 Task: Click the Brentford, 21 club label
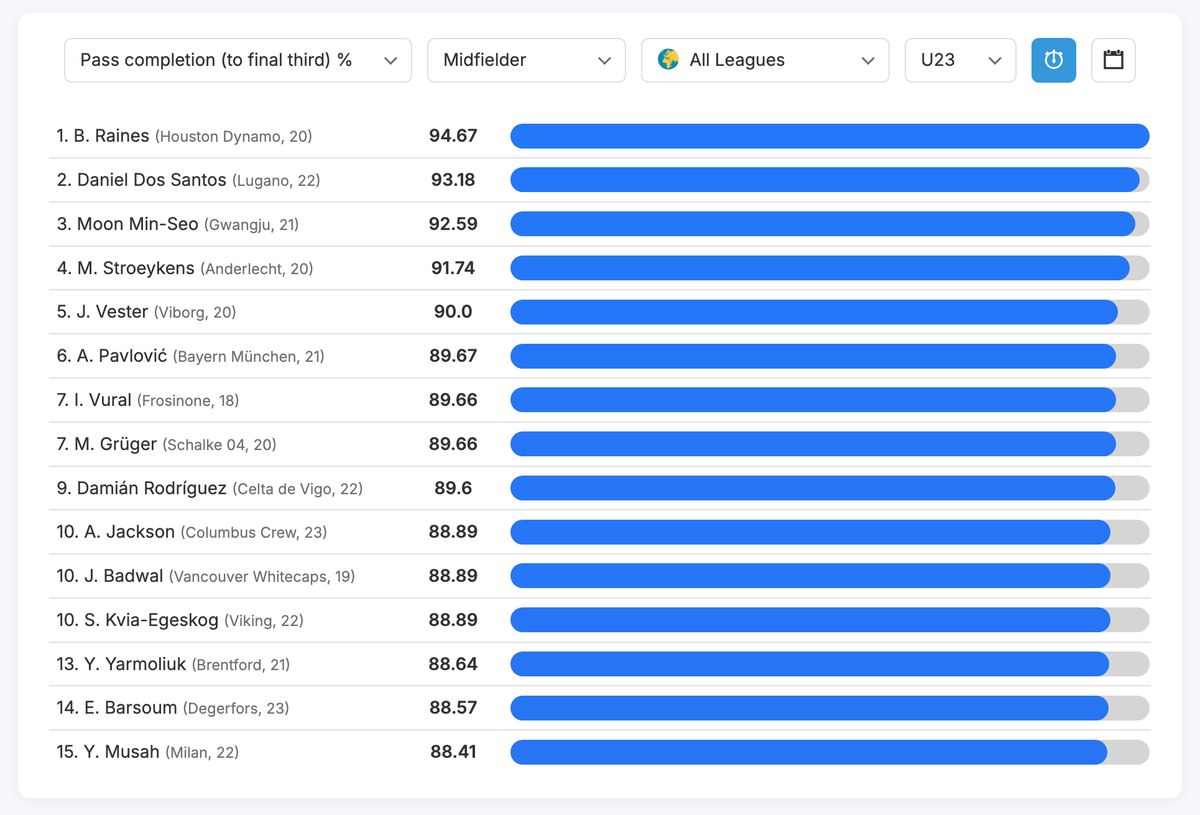[x=241, y=665]
